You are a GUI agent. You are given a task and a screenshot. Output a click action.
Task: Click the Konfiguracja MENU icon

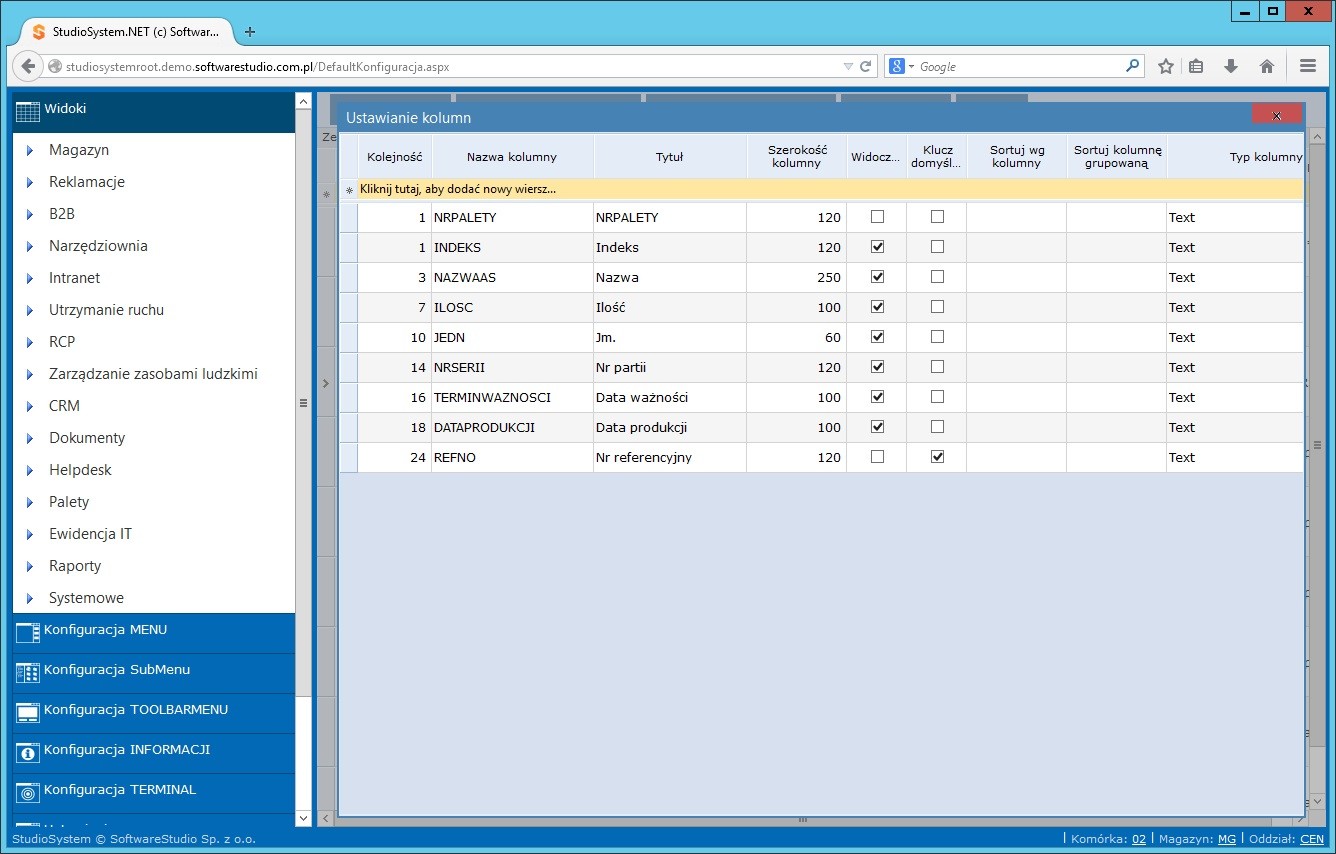28,631
